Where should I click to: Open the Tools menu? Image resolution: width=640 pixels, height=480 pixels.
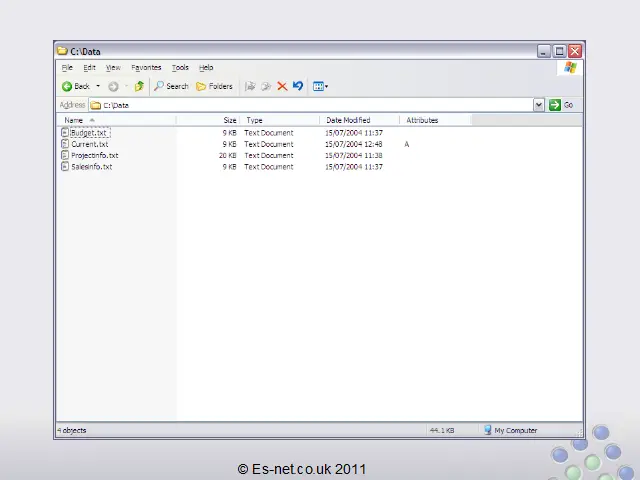pos(180,68)
